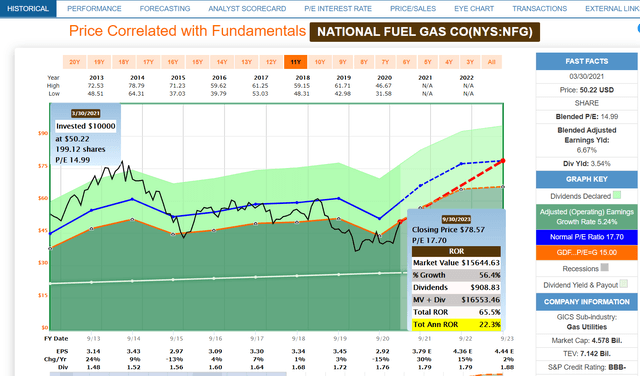The height and width of the screenshot is (376, 640).
Task: Toggle the Dividends Declared legend swatch
Action: [x=617, y=195]
